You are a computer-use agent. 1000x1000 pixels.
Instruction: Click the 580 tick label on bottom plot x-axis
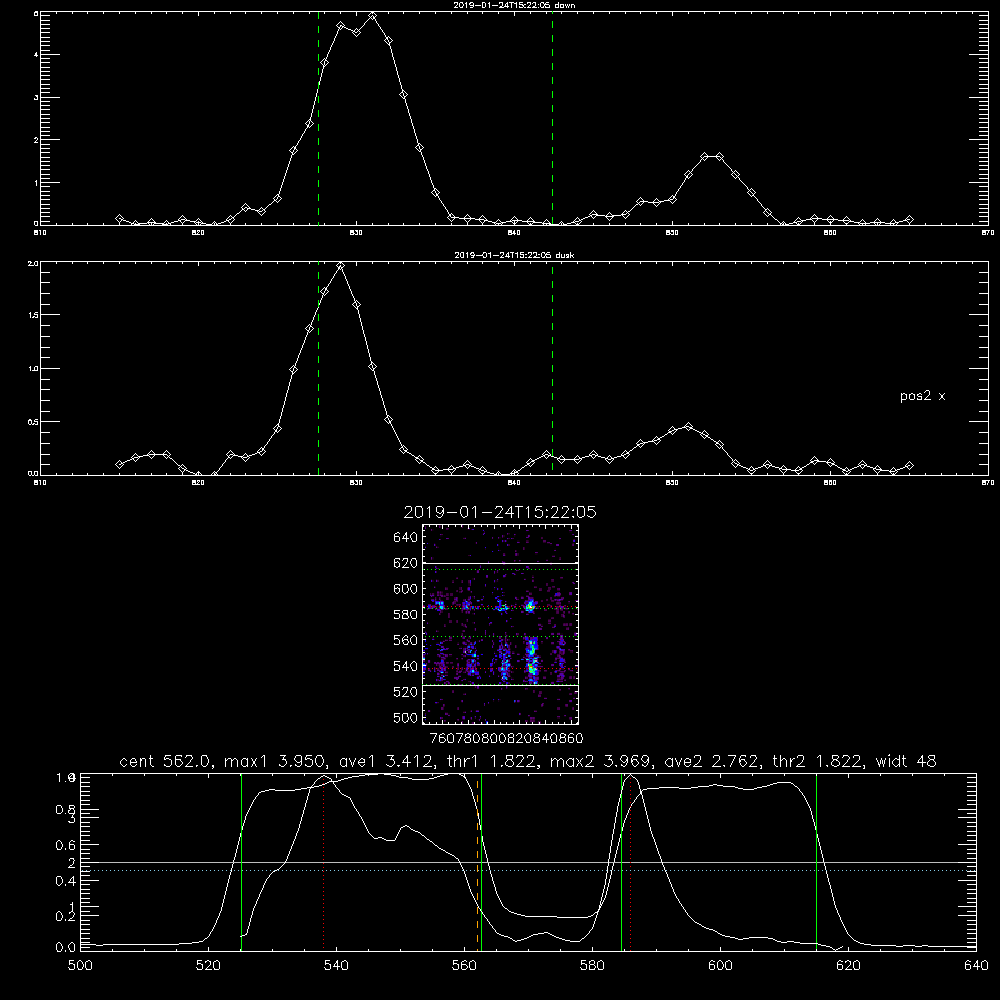592,966
